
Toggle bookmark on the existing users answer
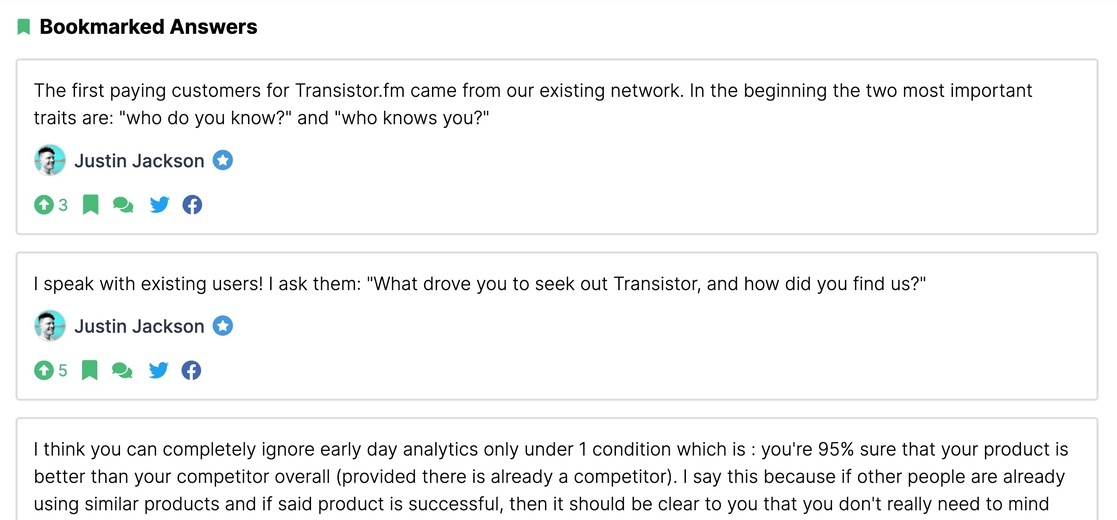[89, 370]
